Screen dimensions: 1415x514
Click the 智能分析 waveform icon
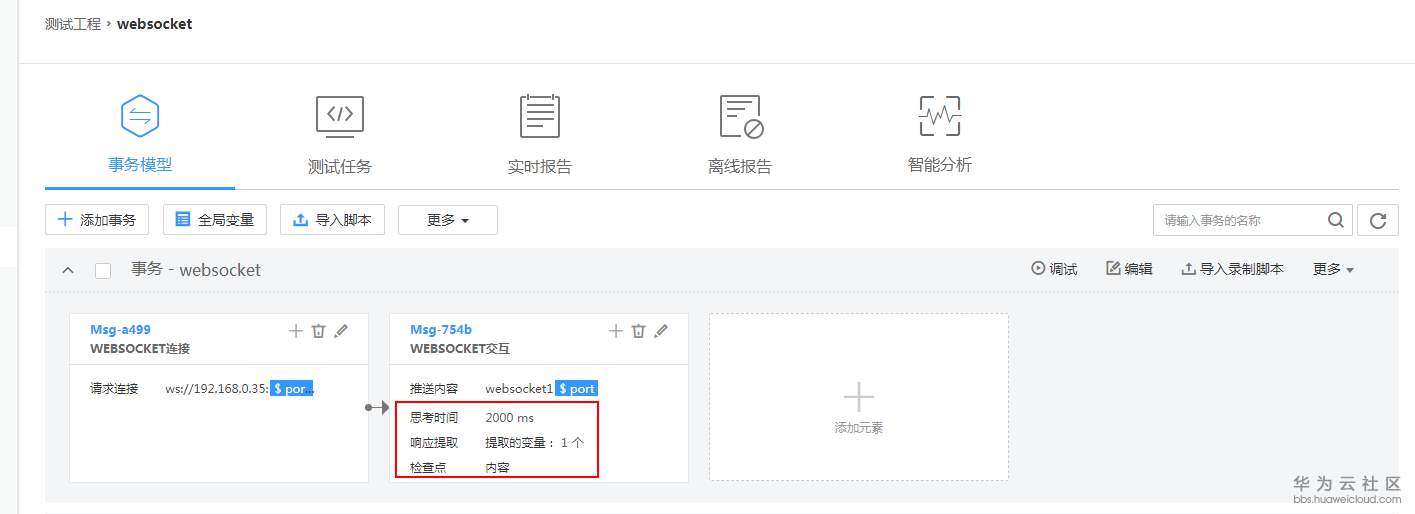(940, 116)
